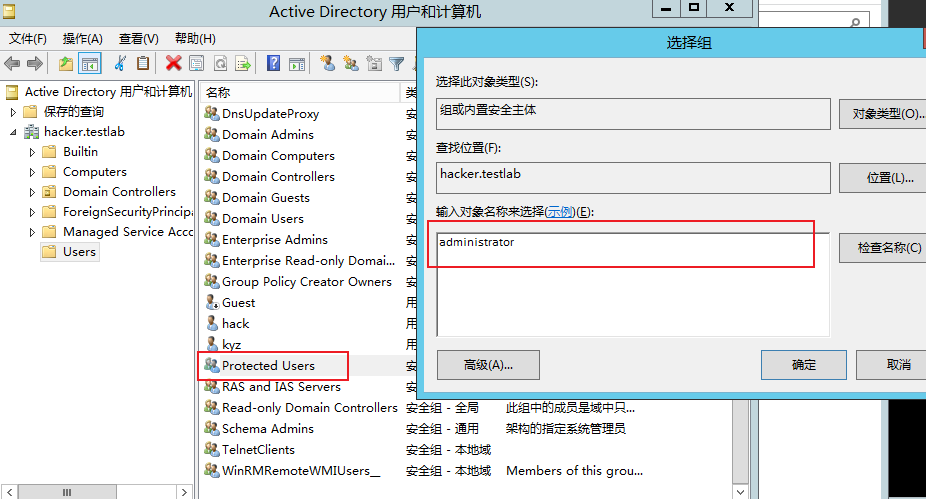Click the hack user icon

(212, 323)
